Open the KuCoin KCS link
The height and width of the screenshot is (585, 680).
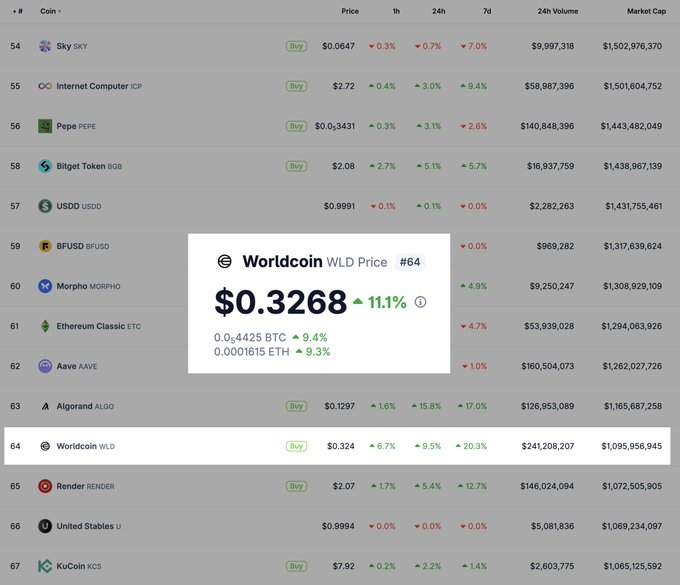(x=79, y=566)
